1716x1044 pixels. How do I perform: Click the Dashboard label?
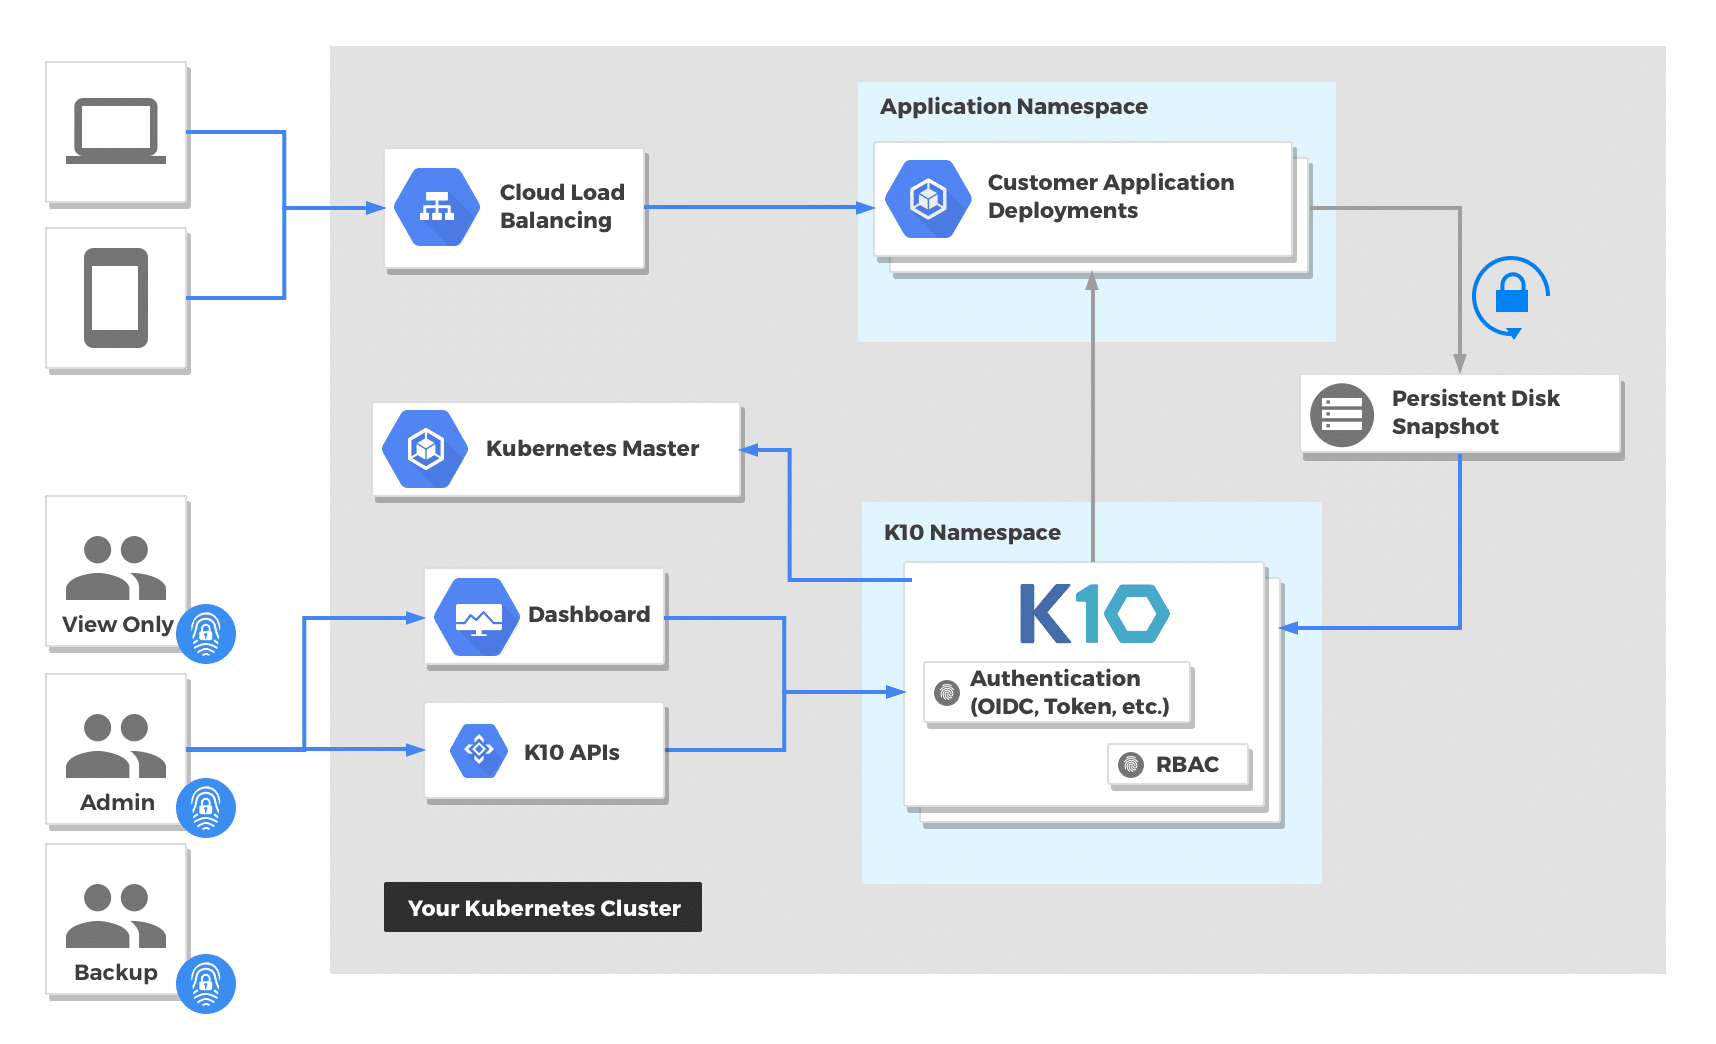[x=589, y=614]
